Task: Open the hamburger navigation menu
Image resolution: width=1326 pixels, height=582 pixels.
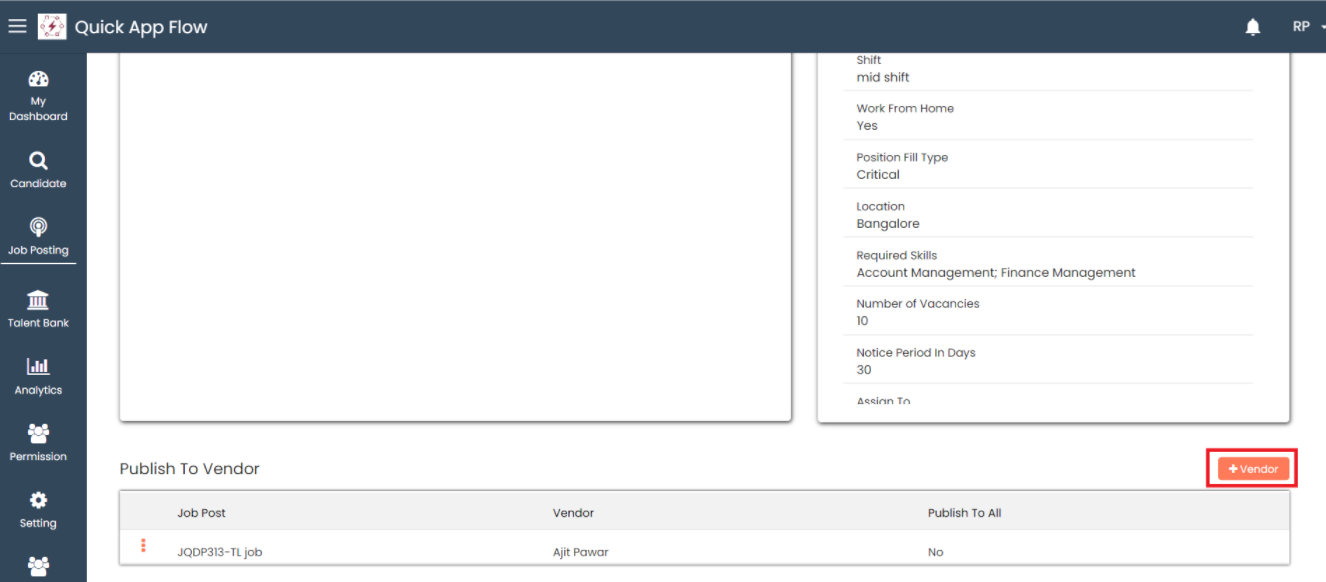Action: pyautogui.click(x=17, y=27)
